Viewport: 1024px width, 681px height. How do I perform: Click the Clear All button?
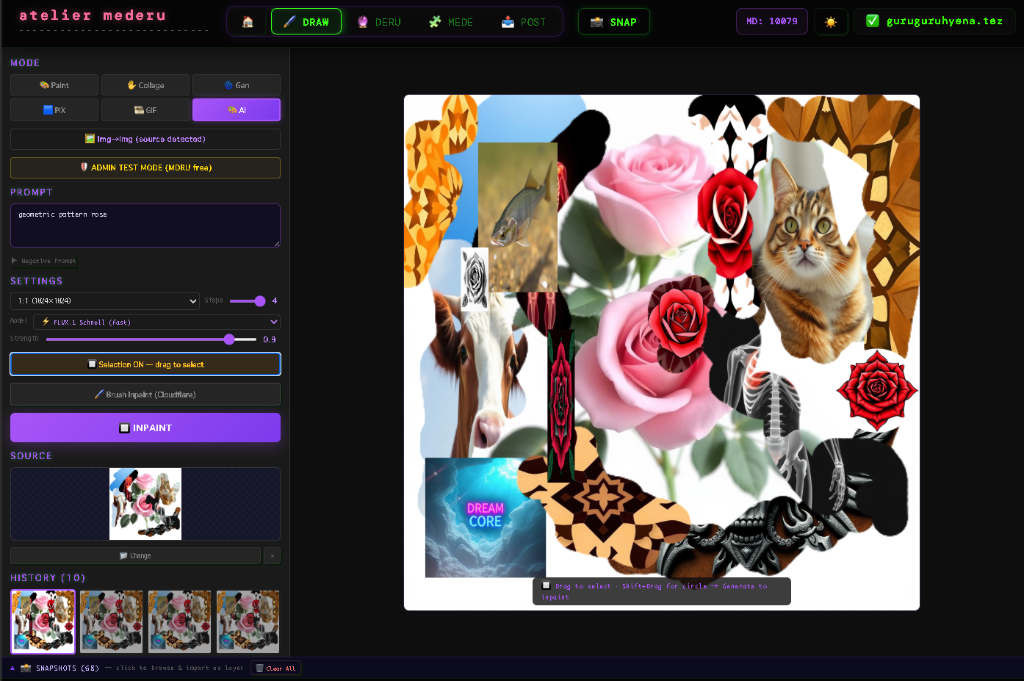275,668
